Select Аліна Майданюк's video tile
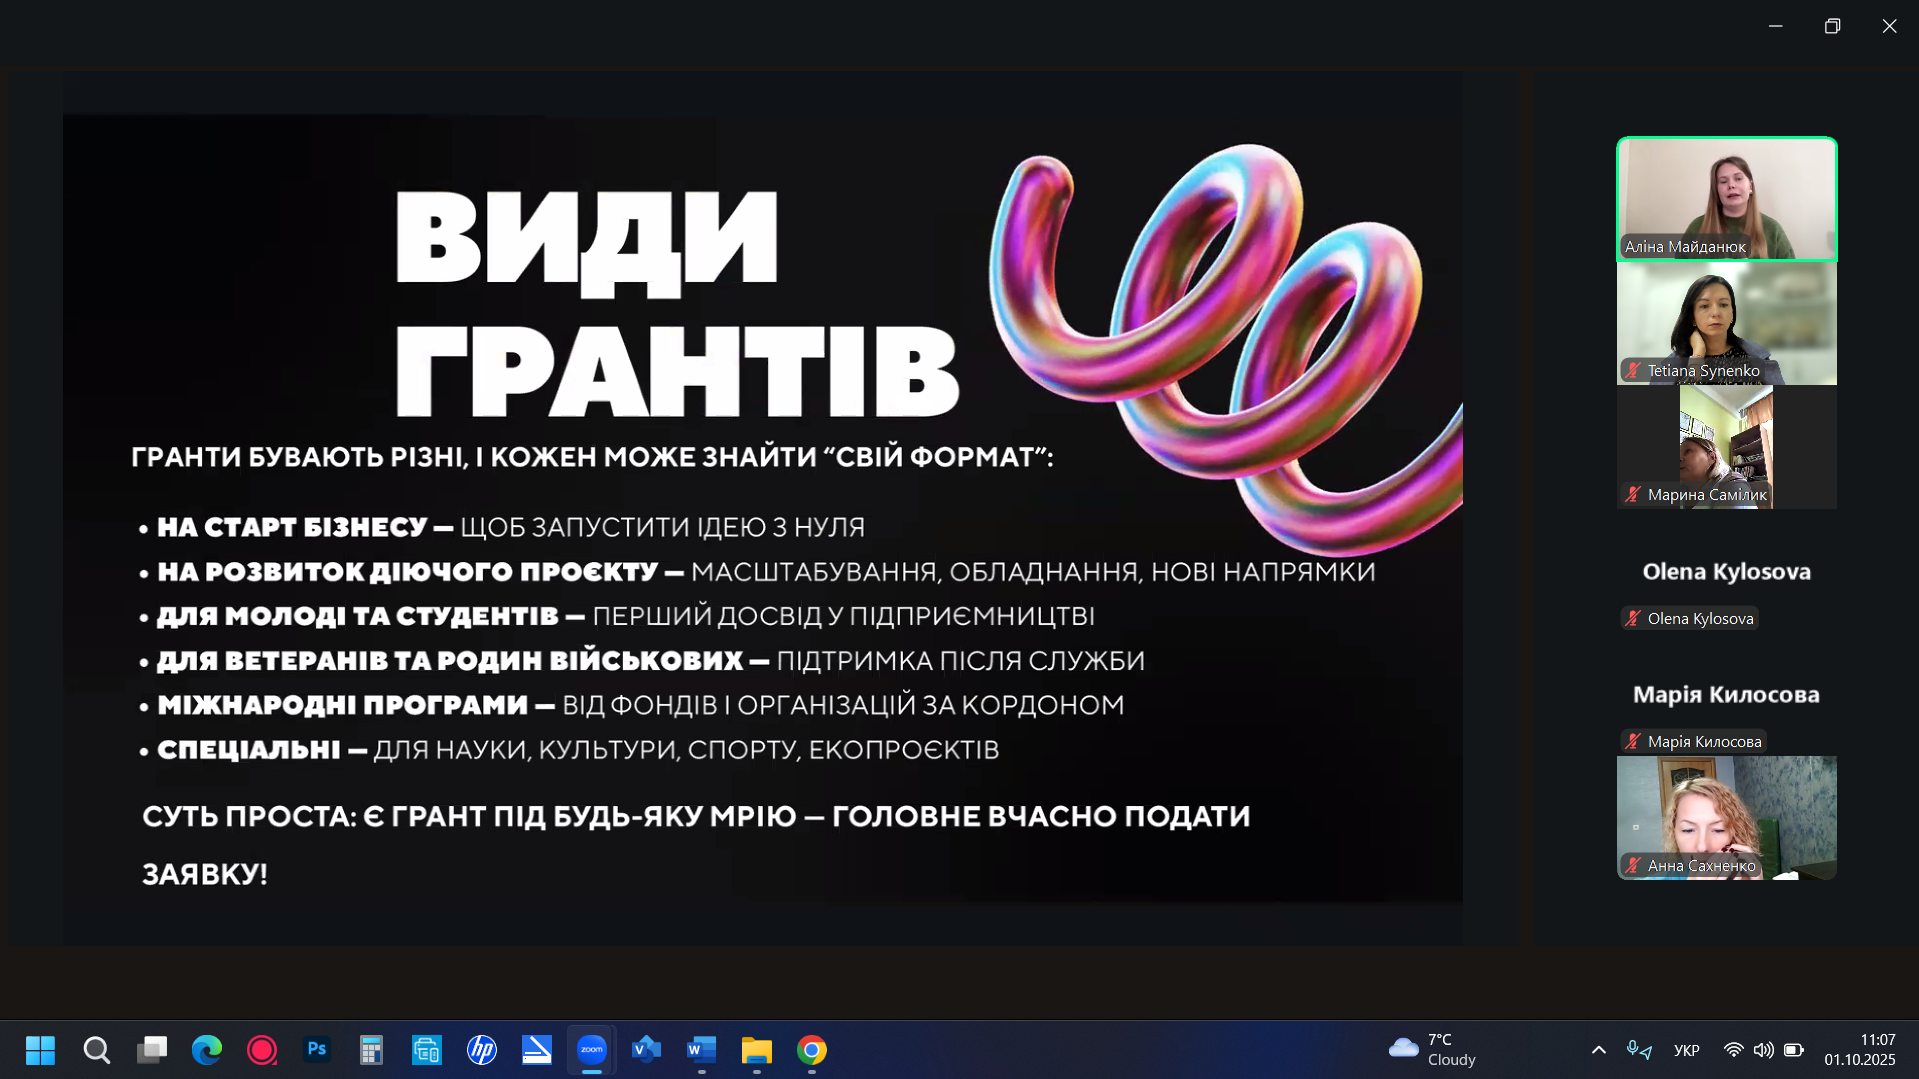This screenshot has width=1919, height=1079. [x=1726, y=199]
